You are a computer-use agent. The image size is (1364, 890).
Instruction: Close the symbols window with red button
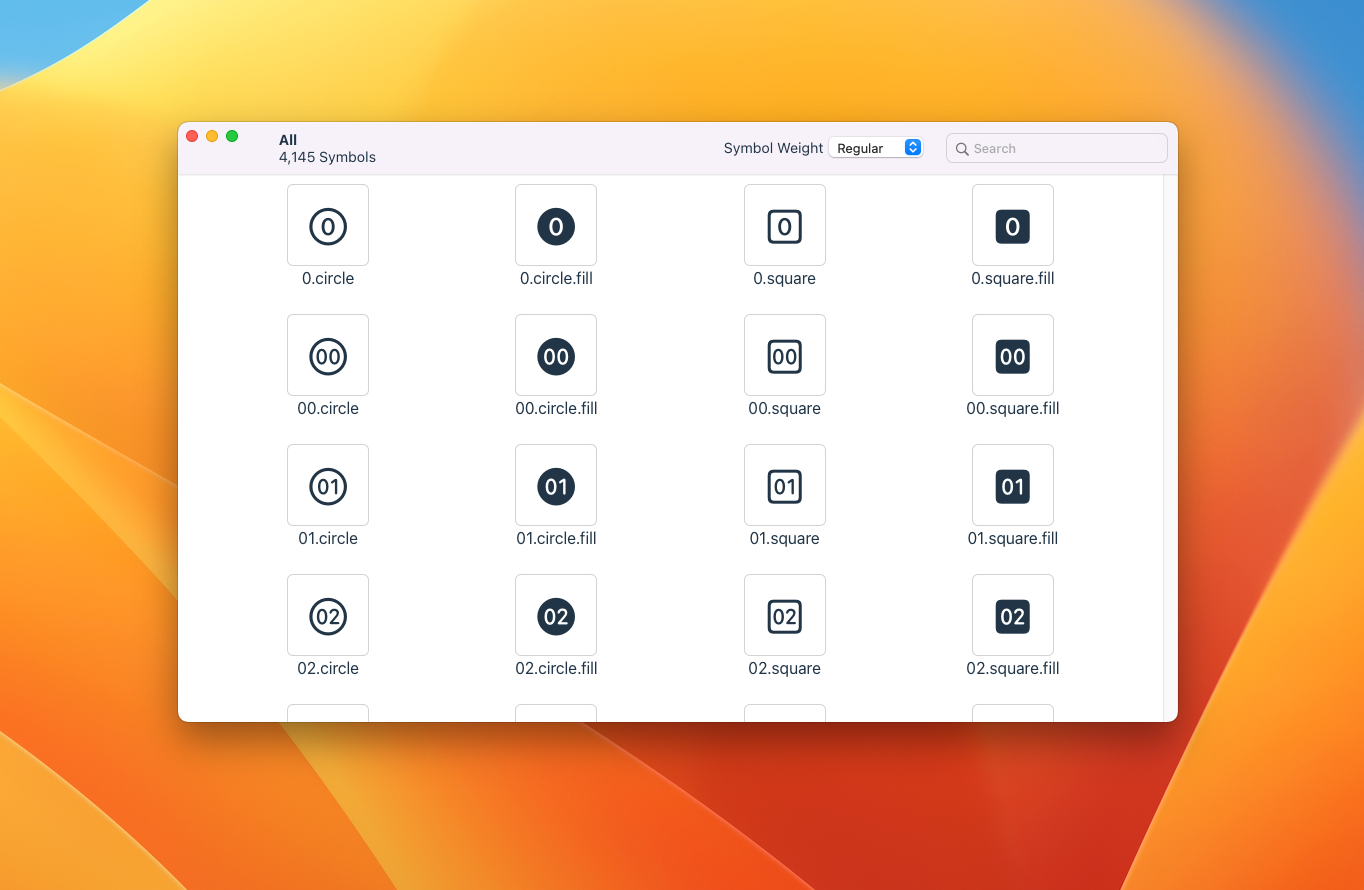[x=192, y=136]
